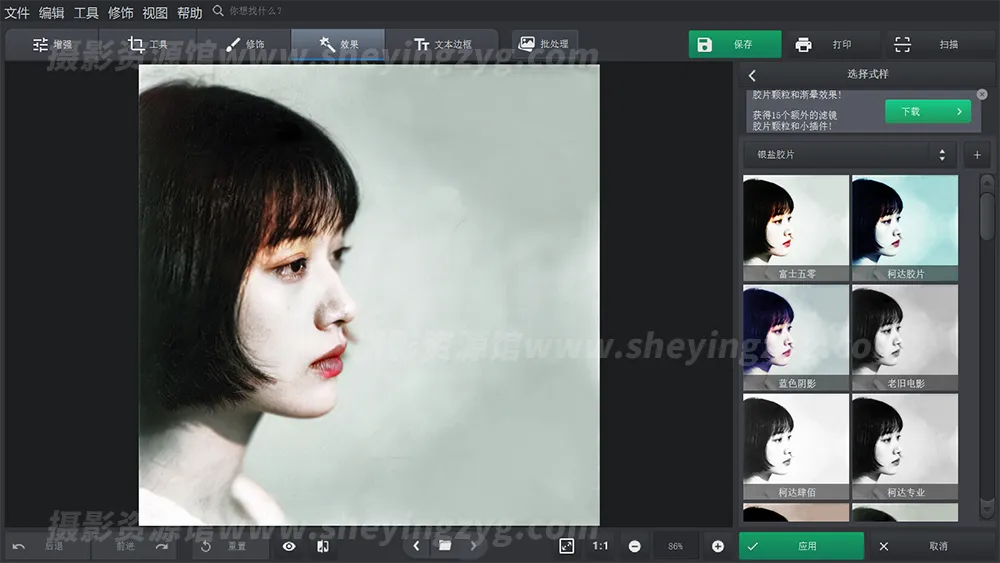1000x563 pixels.
Task: Switch to the 修饰 brush tab
Action: tap(245, 45)
